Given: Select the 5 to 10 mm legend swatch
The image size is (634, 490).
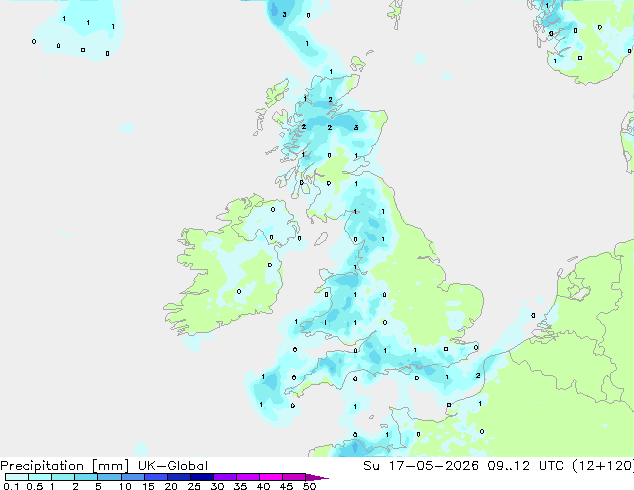Looking at the screenshot, I should click(x=109, y=477).
